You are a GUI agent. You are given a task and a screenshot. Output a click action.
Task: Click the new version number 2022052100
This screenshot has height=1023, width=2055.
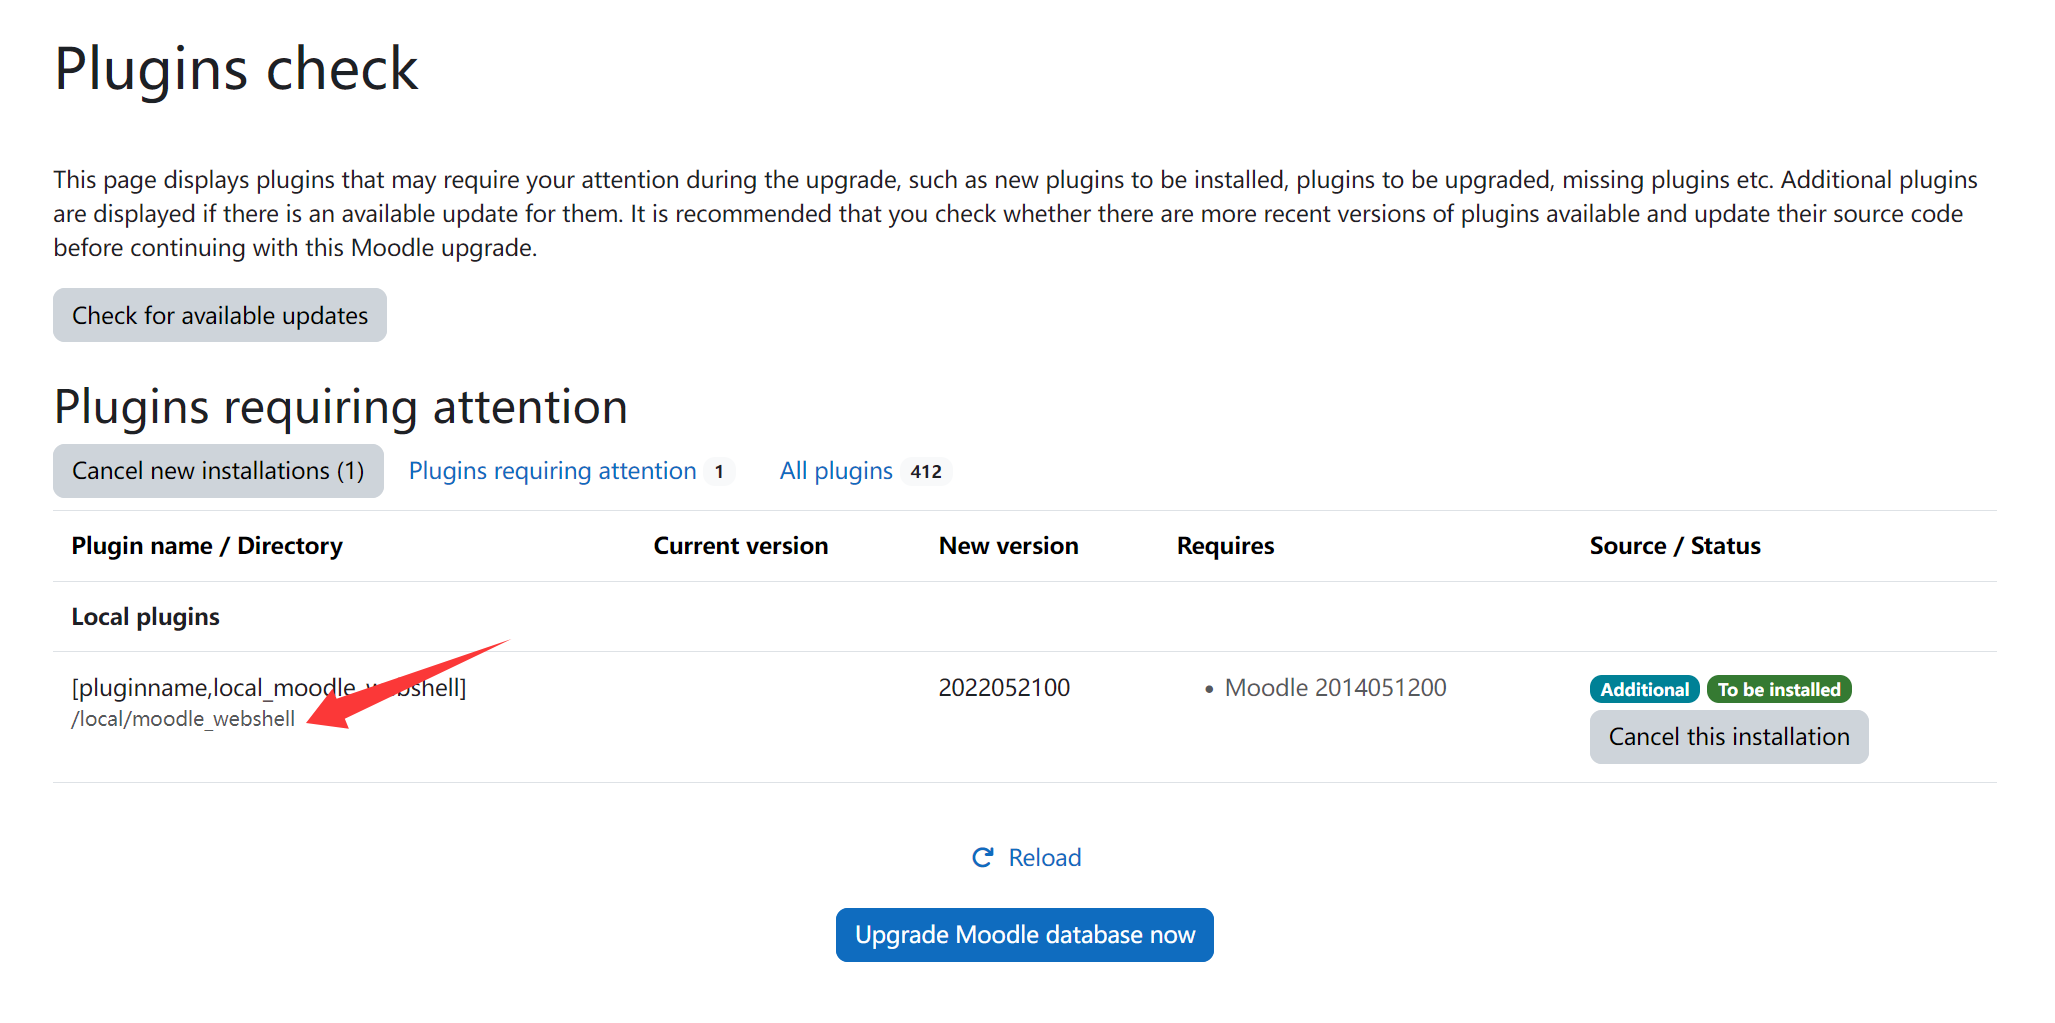tap(1003, 688)
